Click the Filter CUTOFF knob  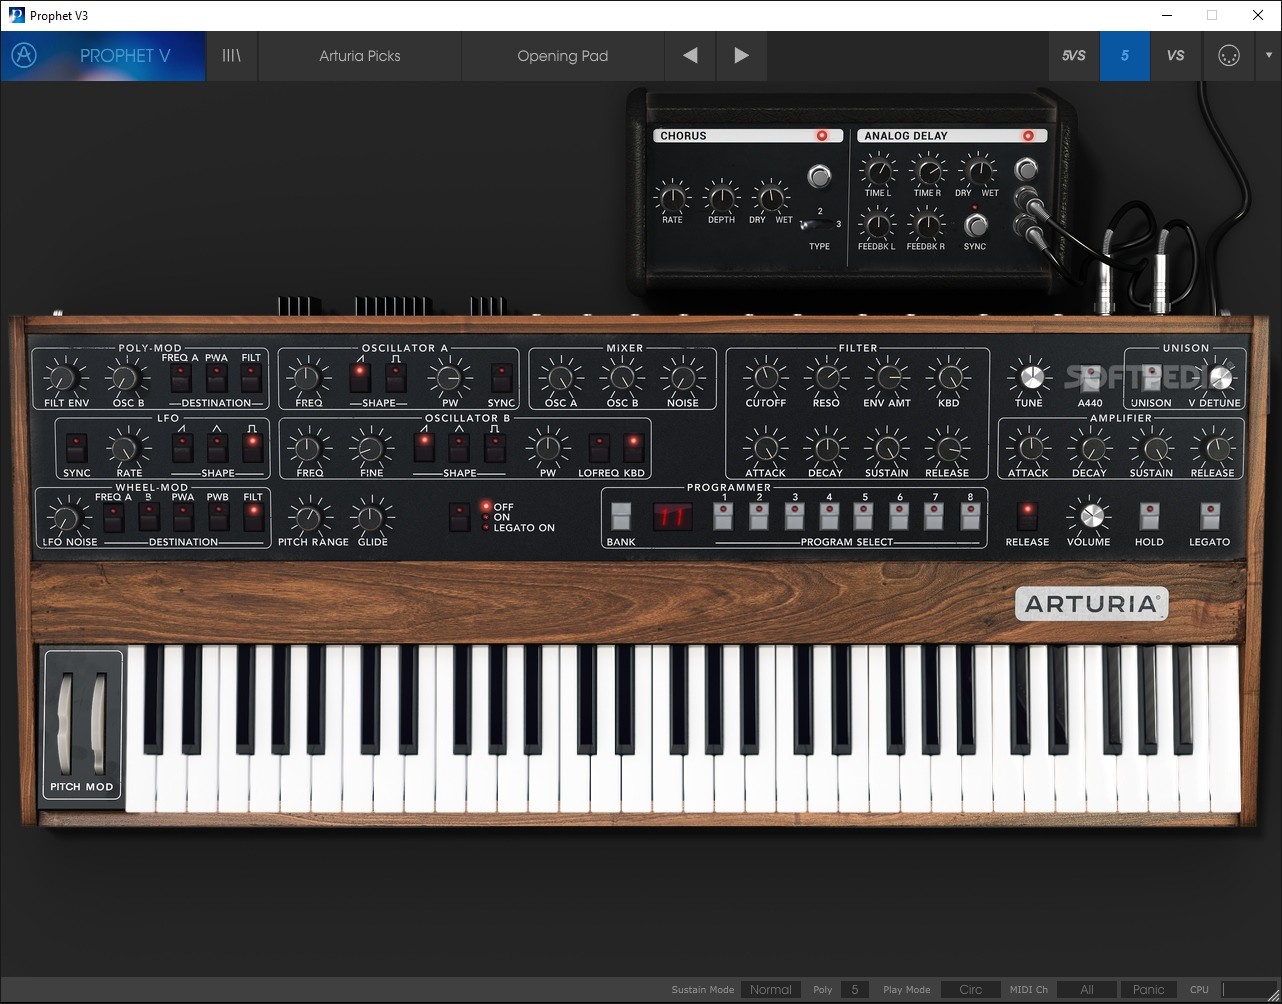click(x=766, y=378)
